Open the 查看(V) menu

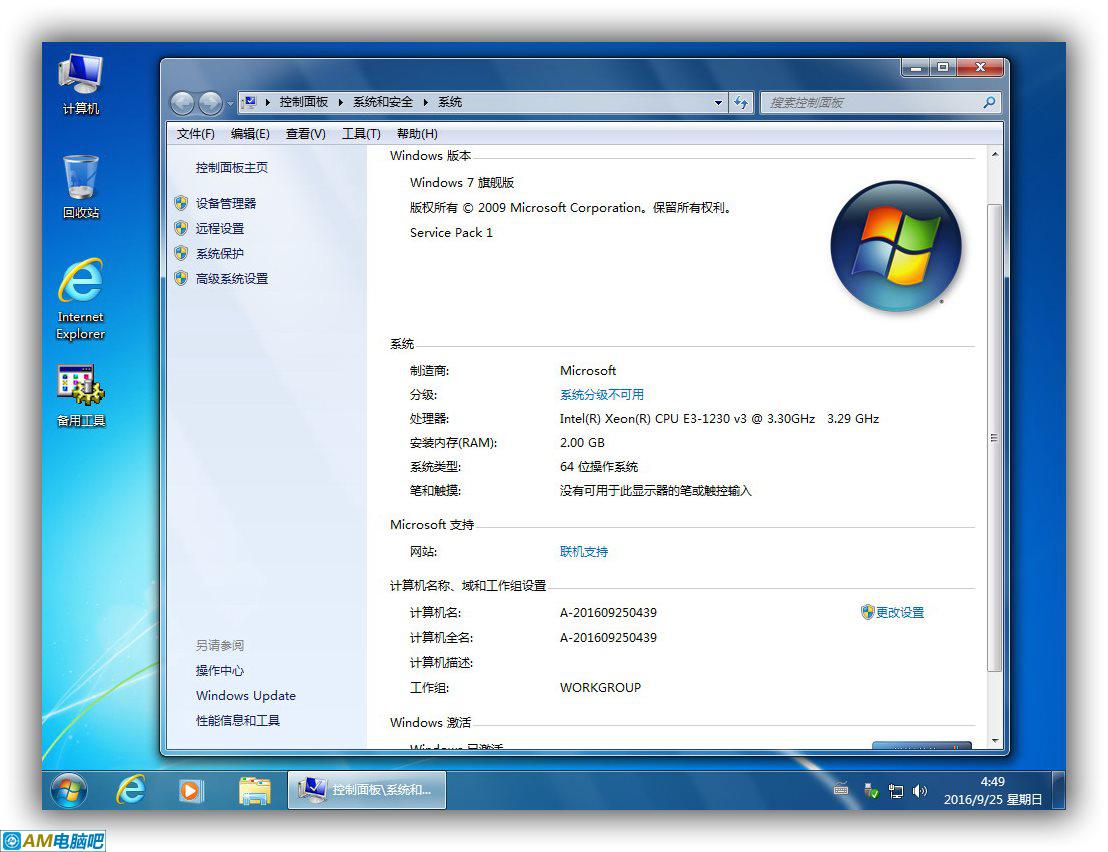click(305, 134)
